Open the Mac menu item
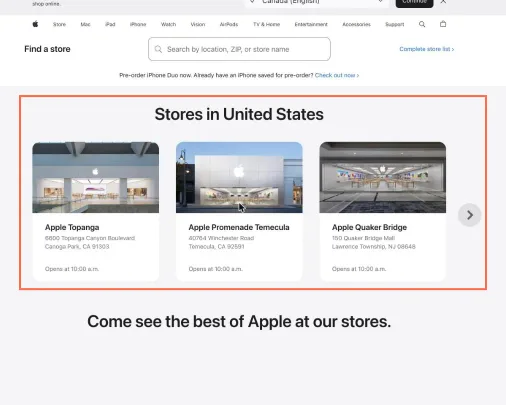This screenshot has height=405, width=506. click(x=85, y=24)
